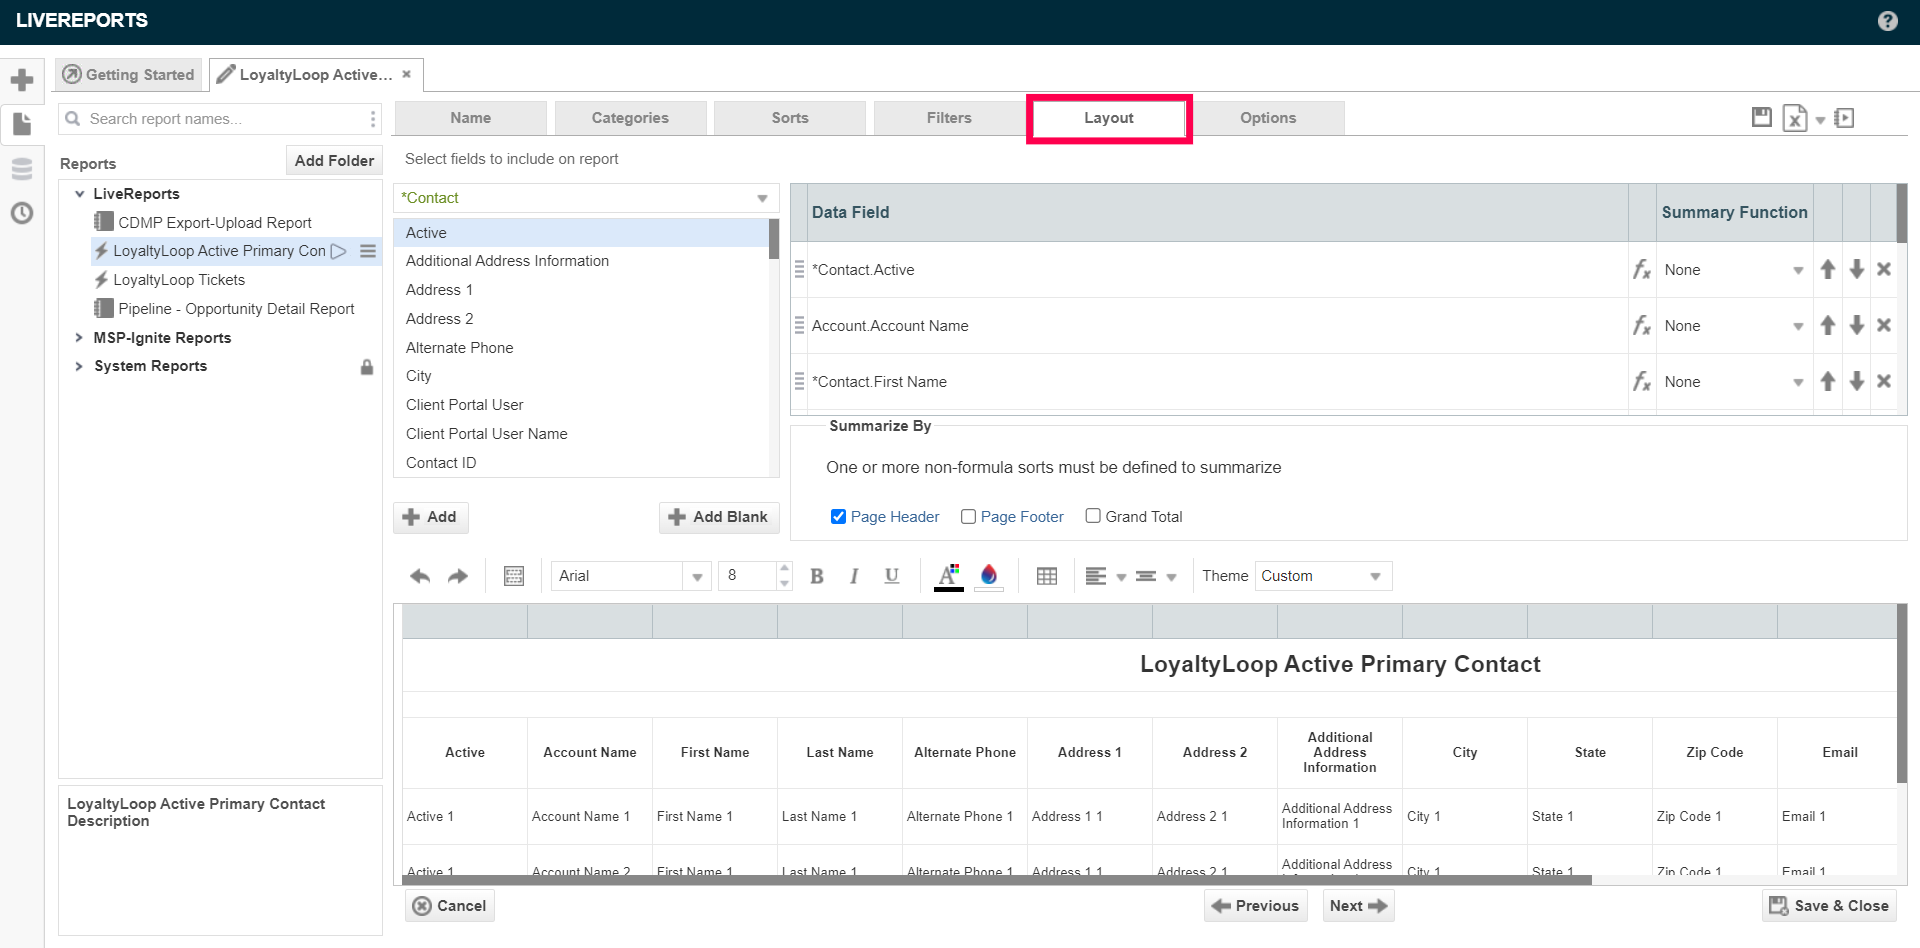The image size is (1920, 948).
Task: Click the Add field button
Action: tap(430, 517)
